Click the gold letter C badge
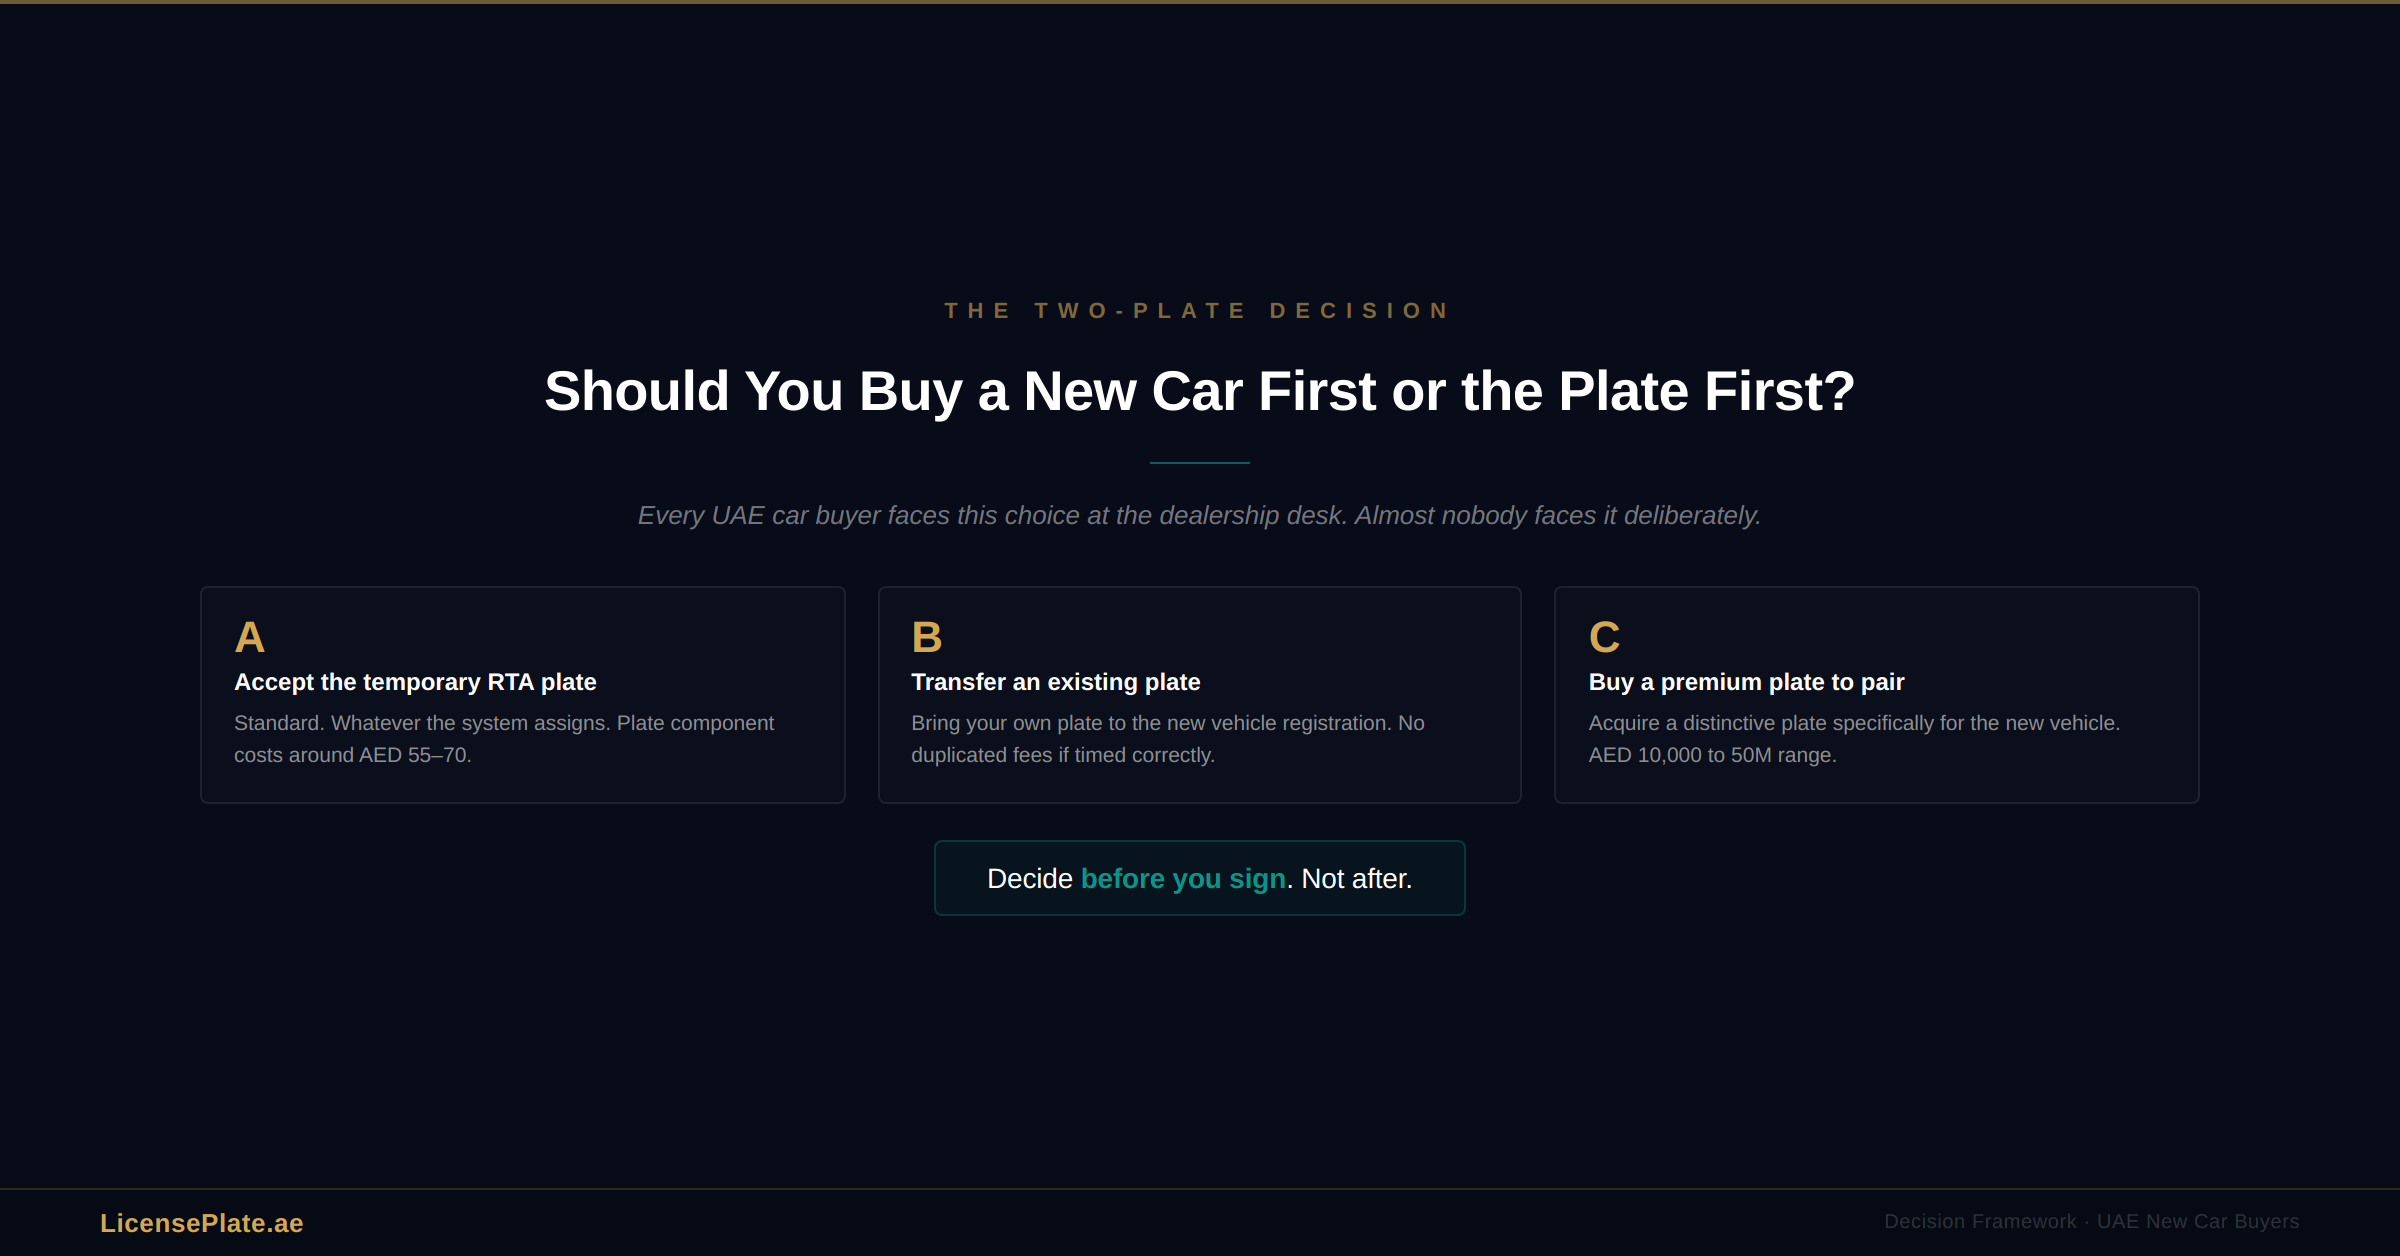2400x1256 pixels. click(x=1604, y=638)
